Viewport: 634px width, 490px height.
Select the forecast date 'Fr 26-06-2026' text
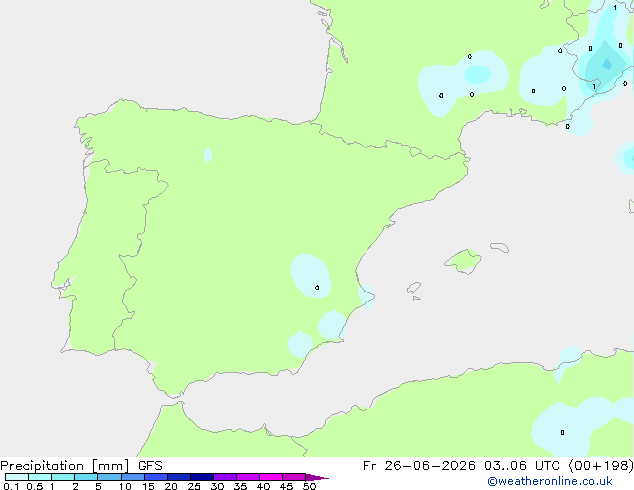[x=419, y=466]
